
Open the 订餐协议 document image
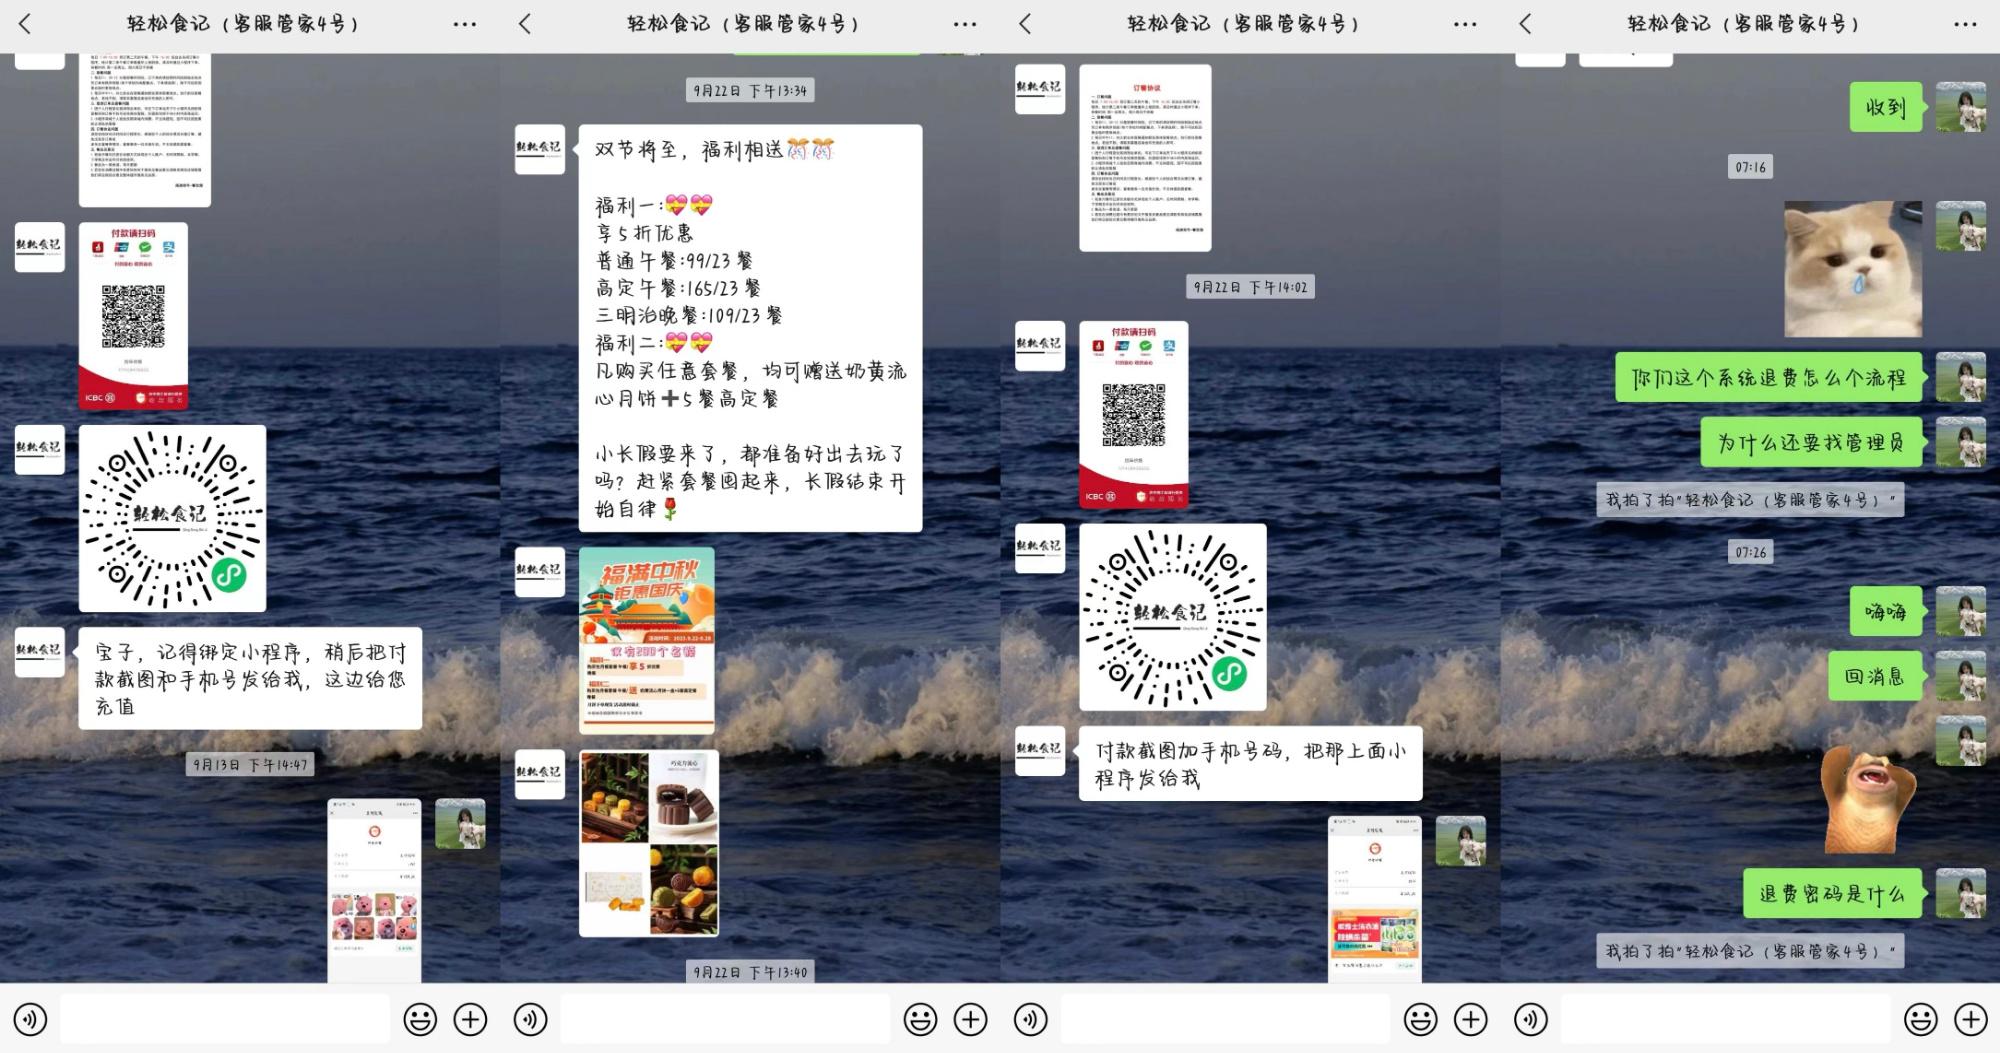click(x=1145, y=158)
